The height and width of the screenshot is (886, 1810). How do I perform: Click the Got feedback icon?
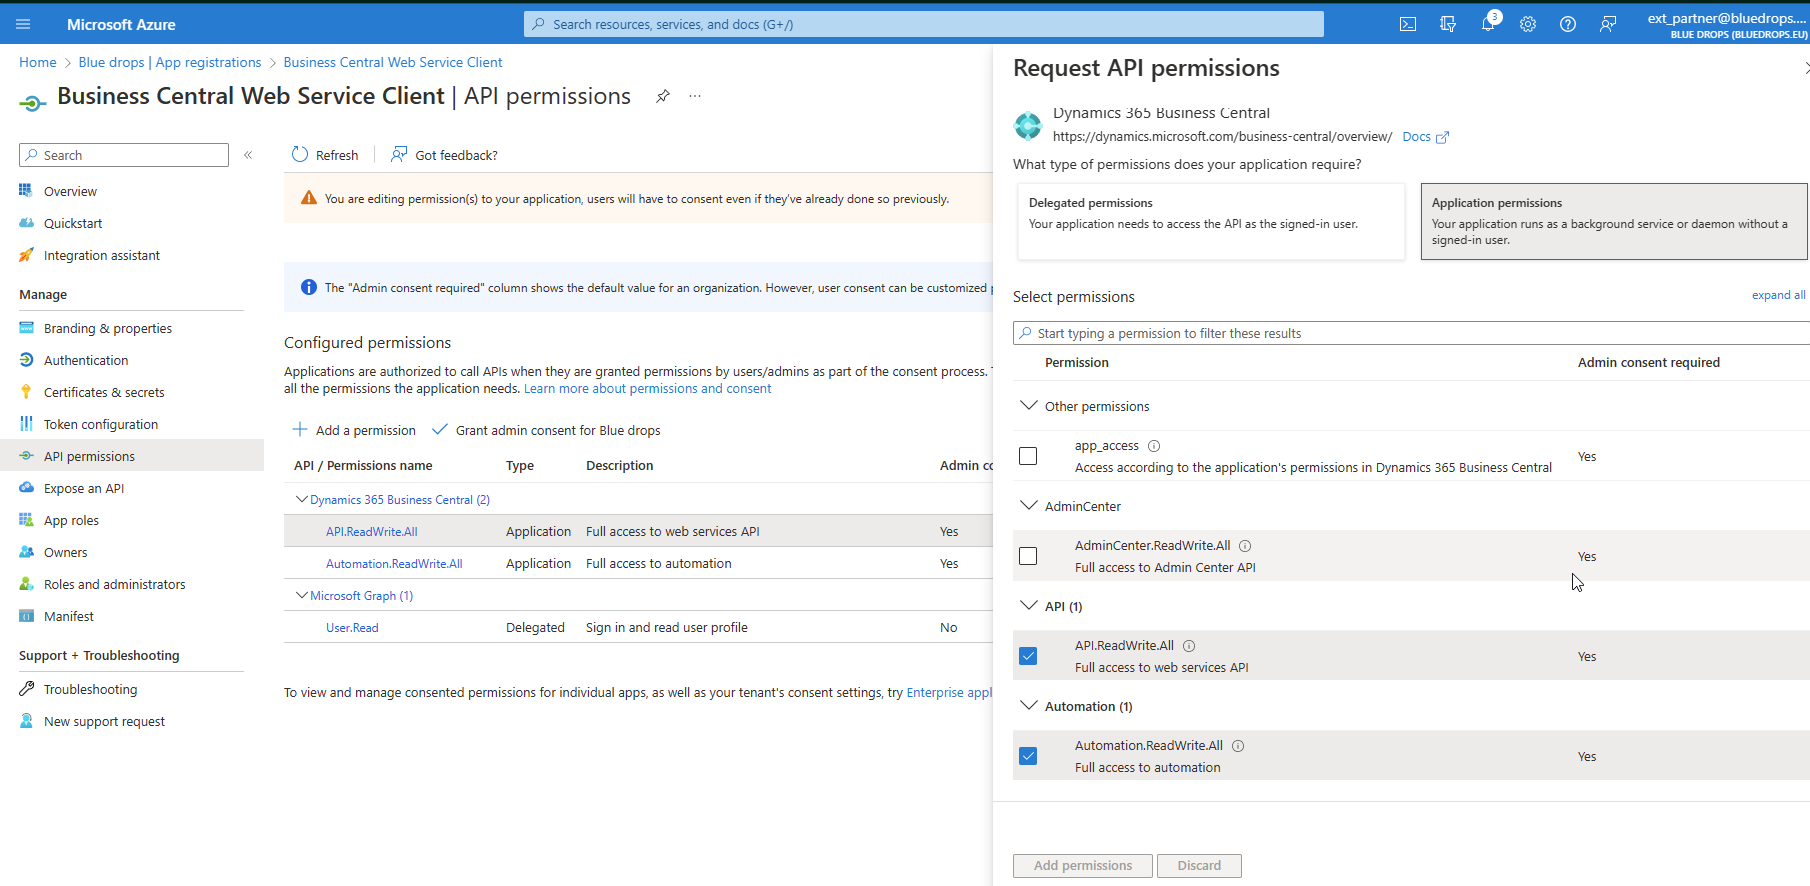click(x=399, y=154)
